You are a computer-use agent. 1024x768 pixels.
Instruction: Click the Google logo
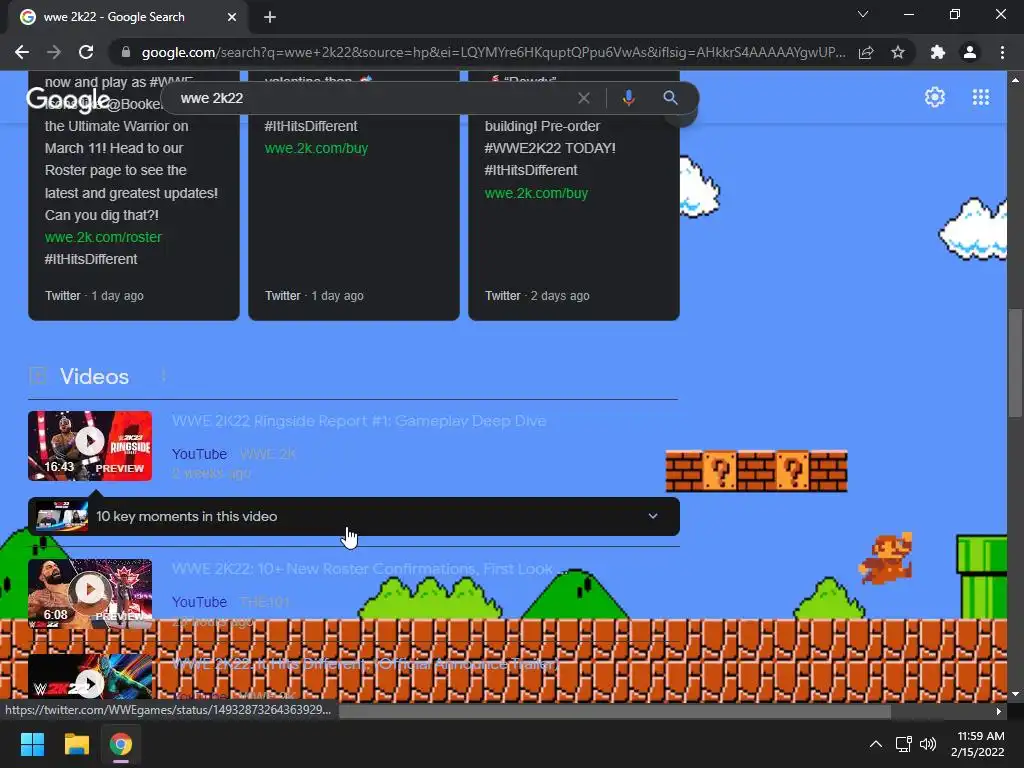(68, 99)
